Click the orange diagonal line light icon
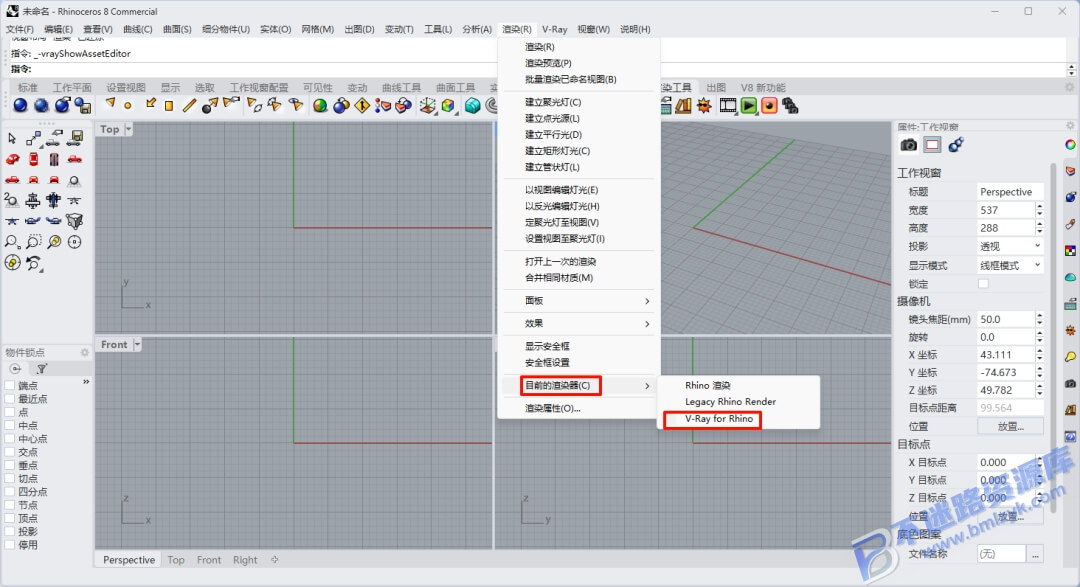The height and width of the screenshot is (587, 1080). tap(189, 105)
